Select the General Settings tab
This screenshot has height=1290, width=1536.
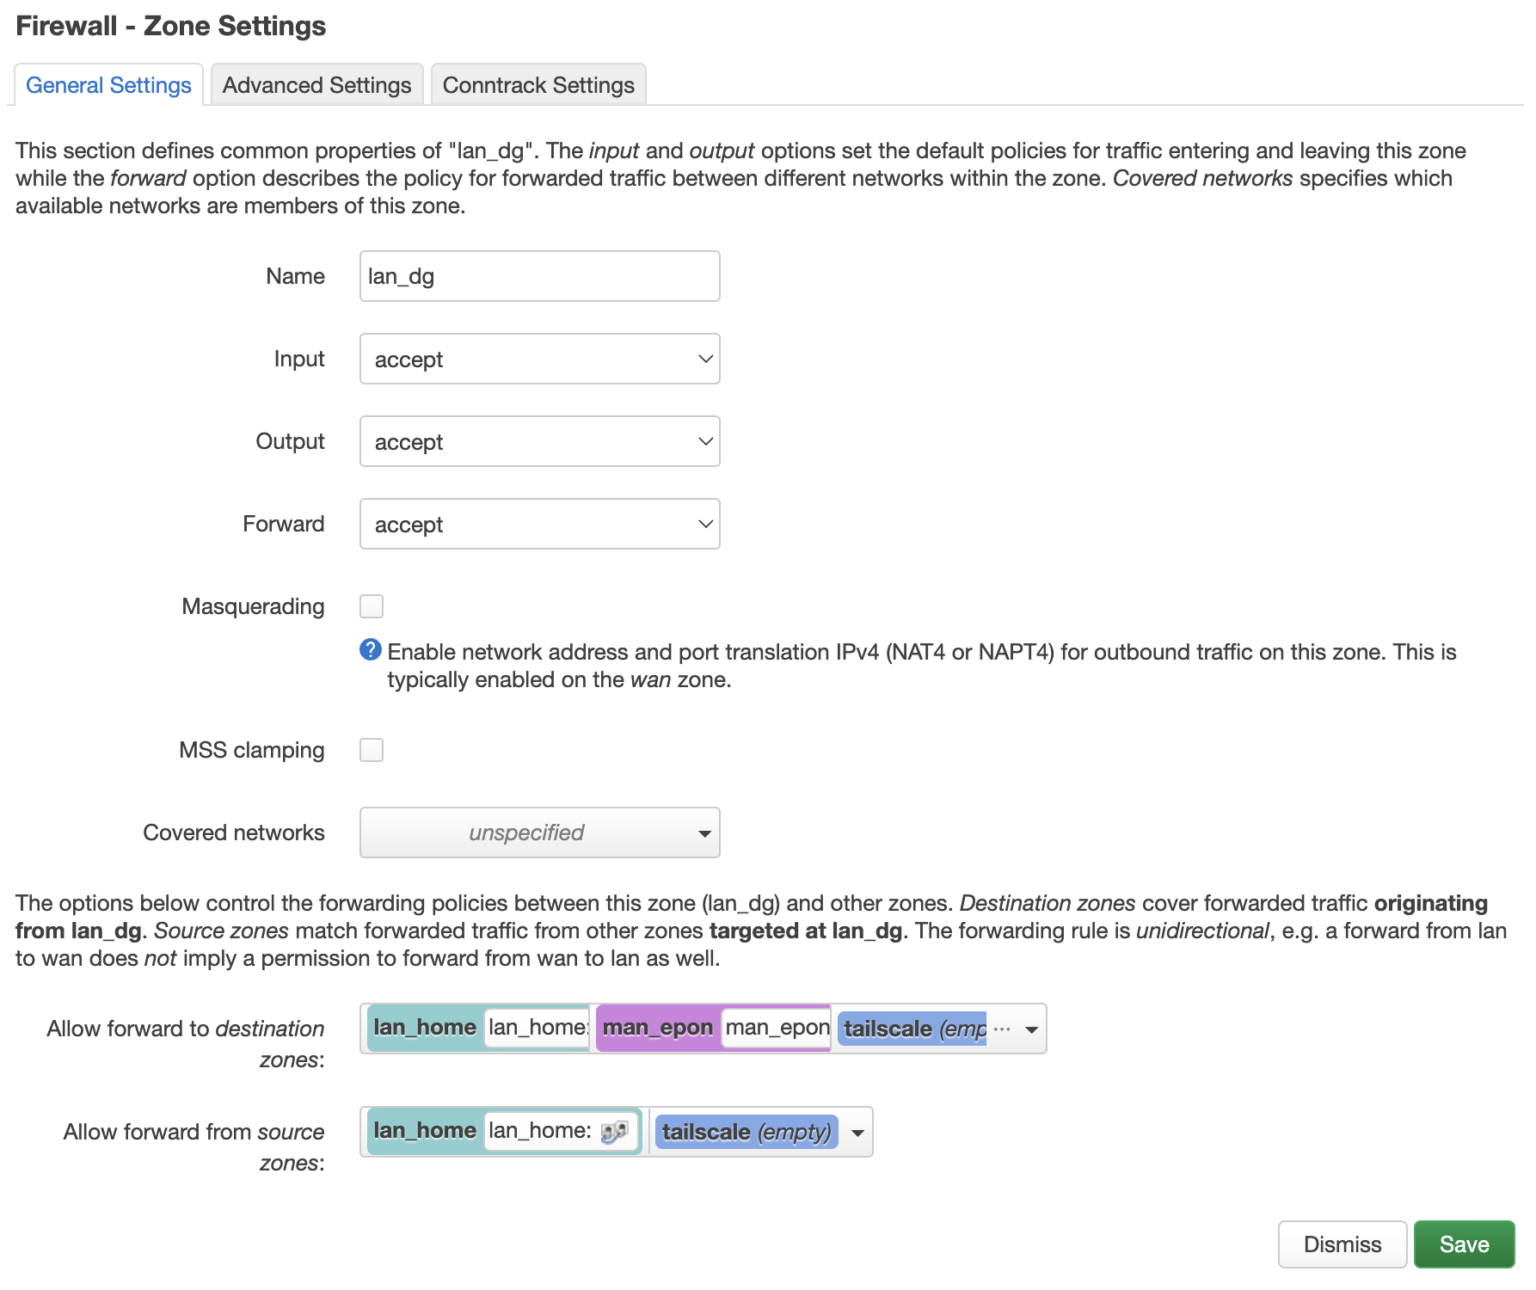pos(108,85)
